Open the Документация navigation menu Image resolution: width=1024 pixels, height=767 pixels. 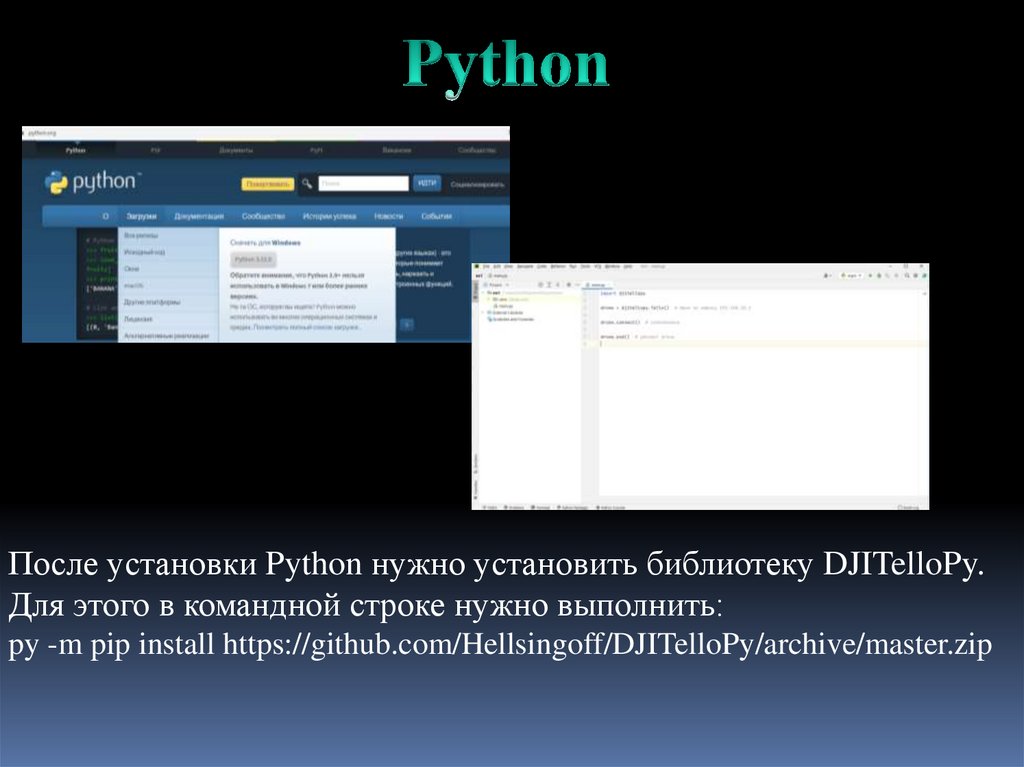199,216
